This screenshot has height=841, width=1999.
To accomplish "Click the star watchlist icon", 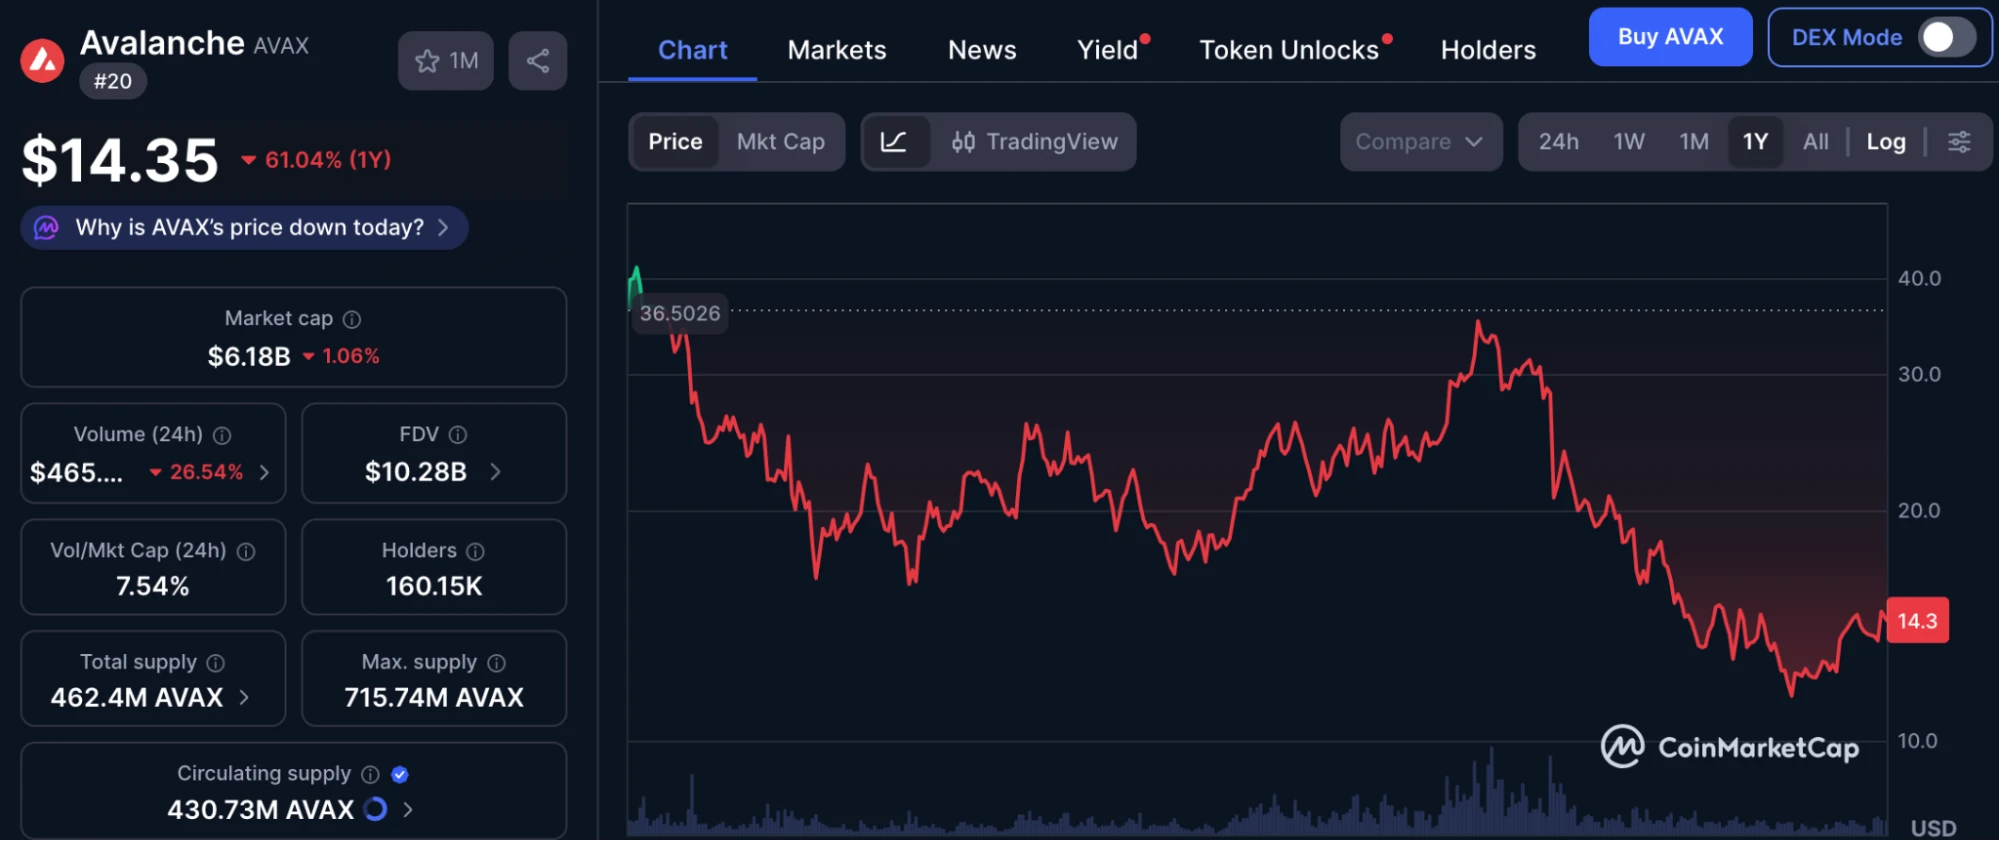I will tap(428, 61).
